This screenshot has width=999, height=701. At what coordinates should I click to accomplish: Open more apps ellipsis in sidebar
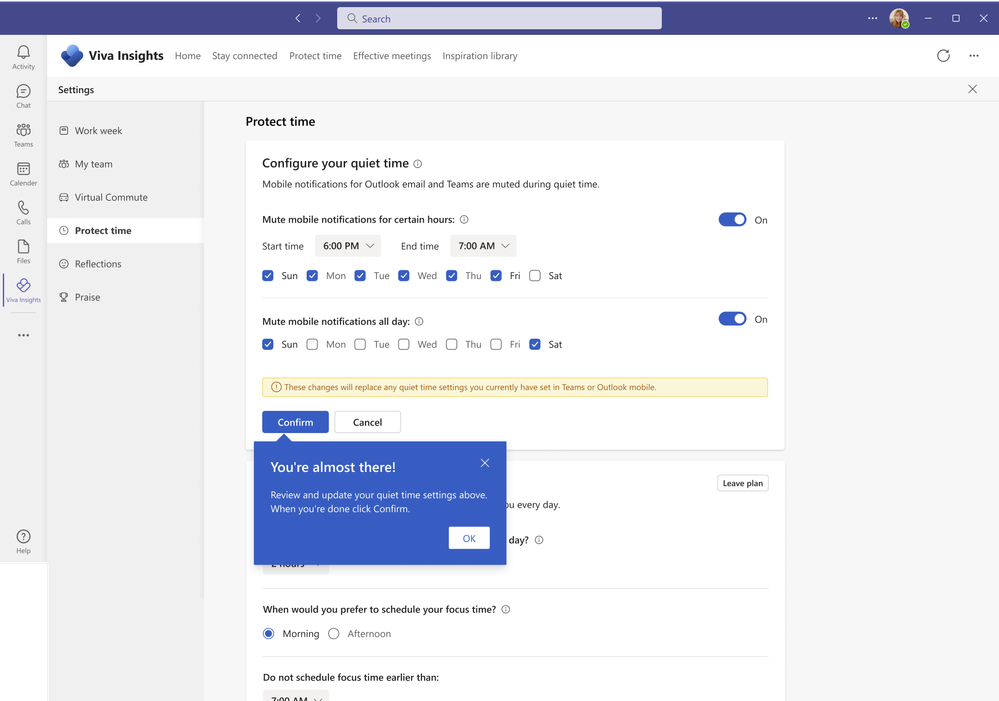pyautogui.click(x=24, y=335)
